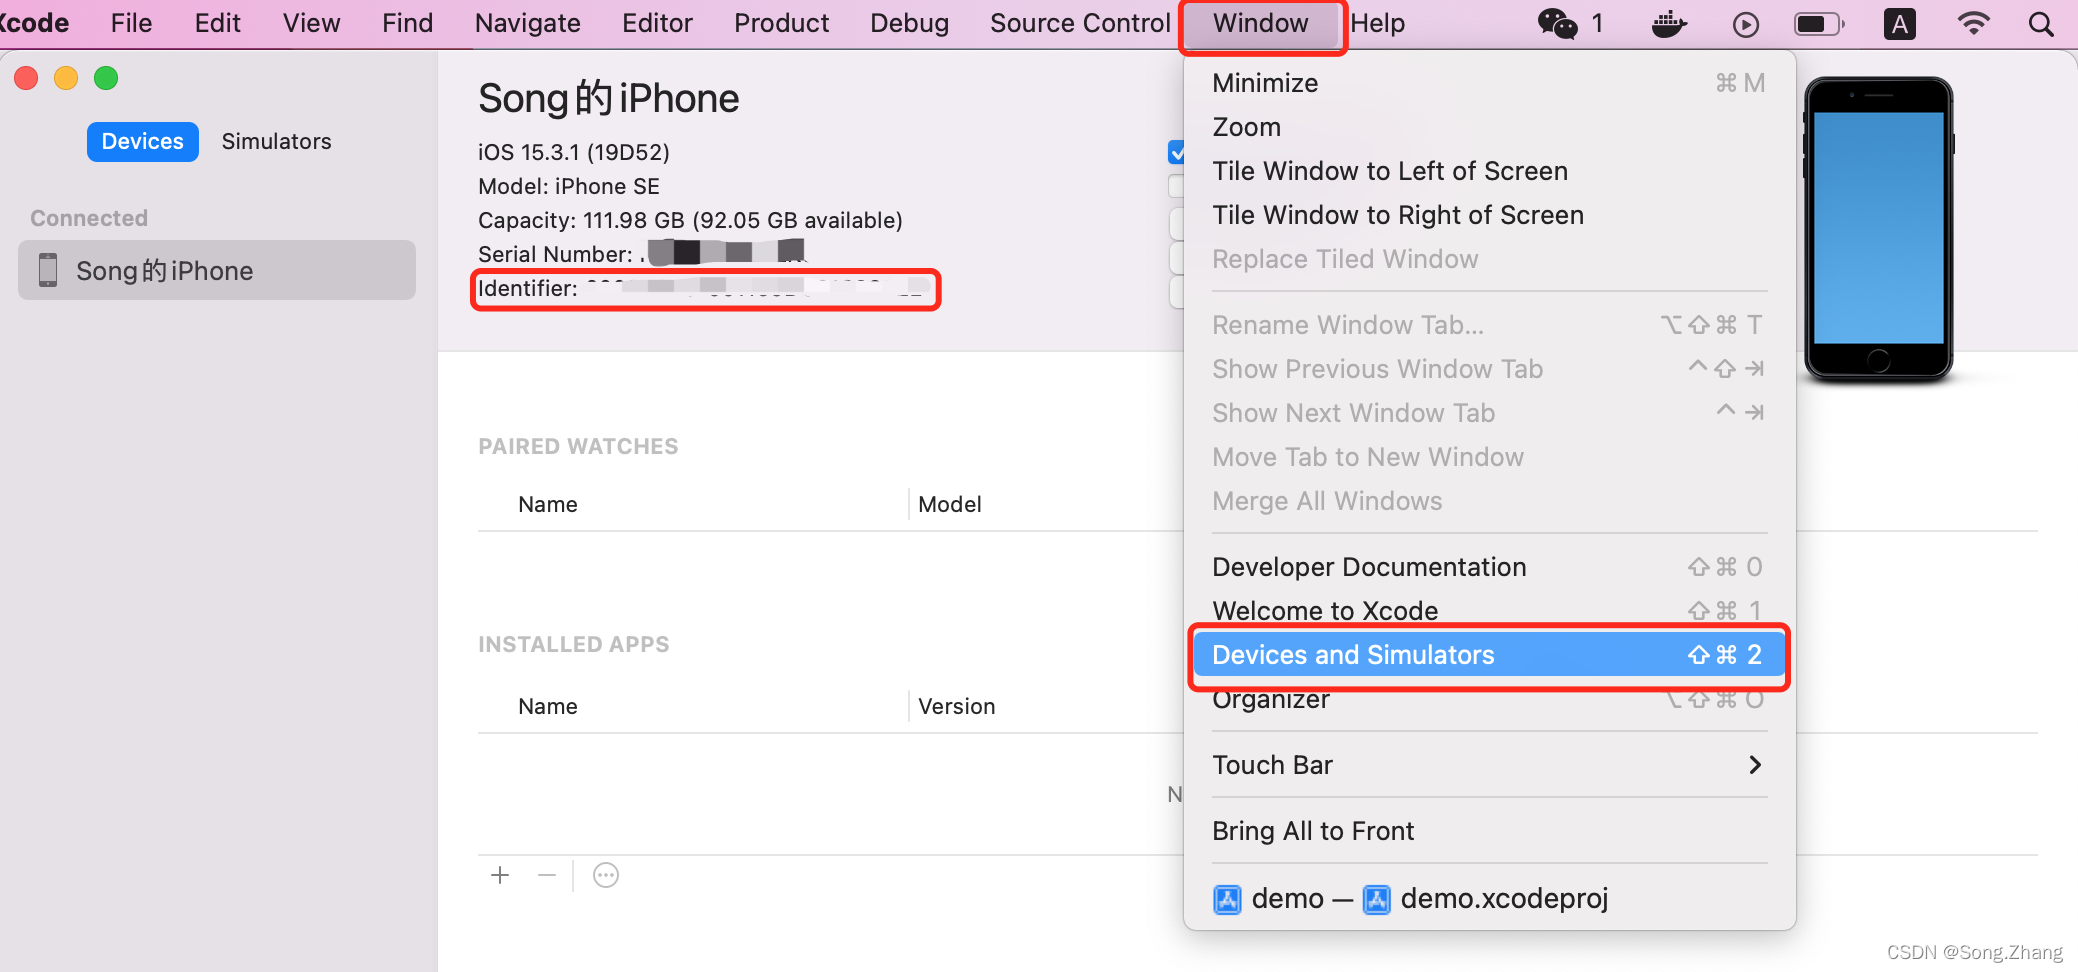Expand Touch Bar submenu arrow
2078x972 pixels.
point(1755,765)
